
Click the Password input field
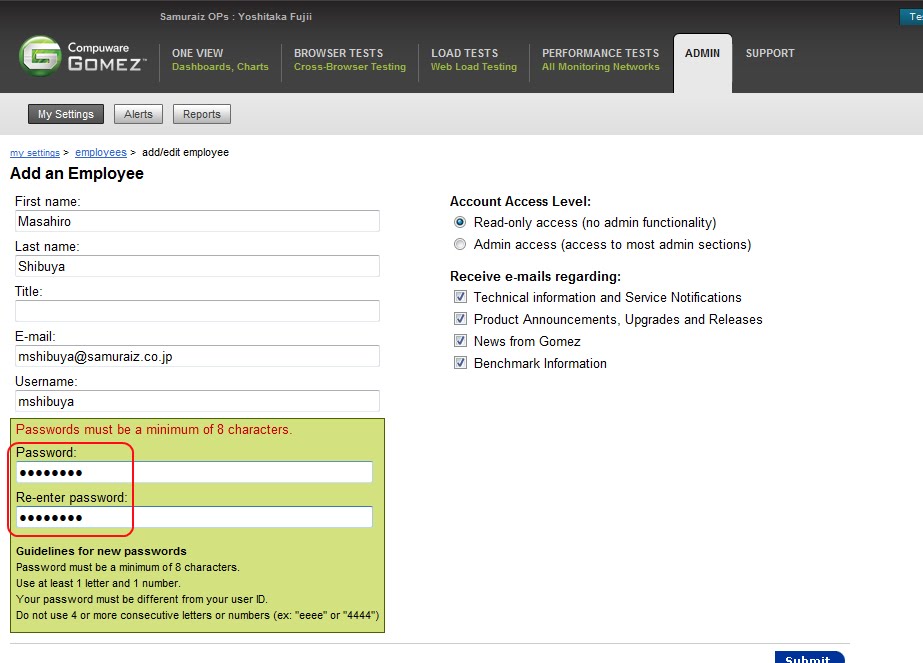pos(194,472)
